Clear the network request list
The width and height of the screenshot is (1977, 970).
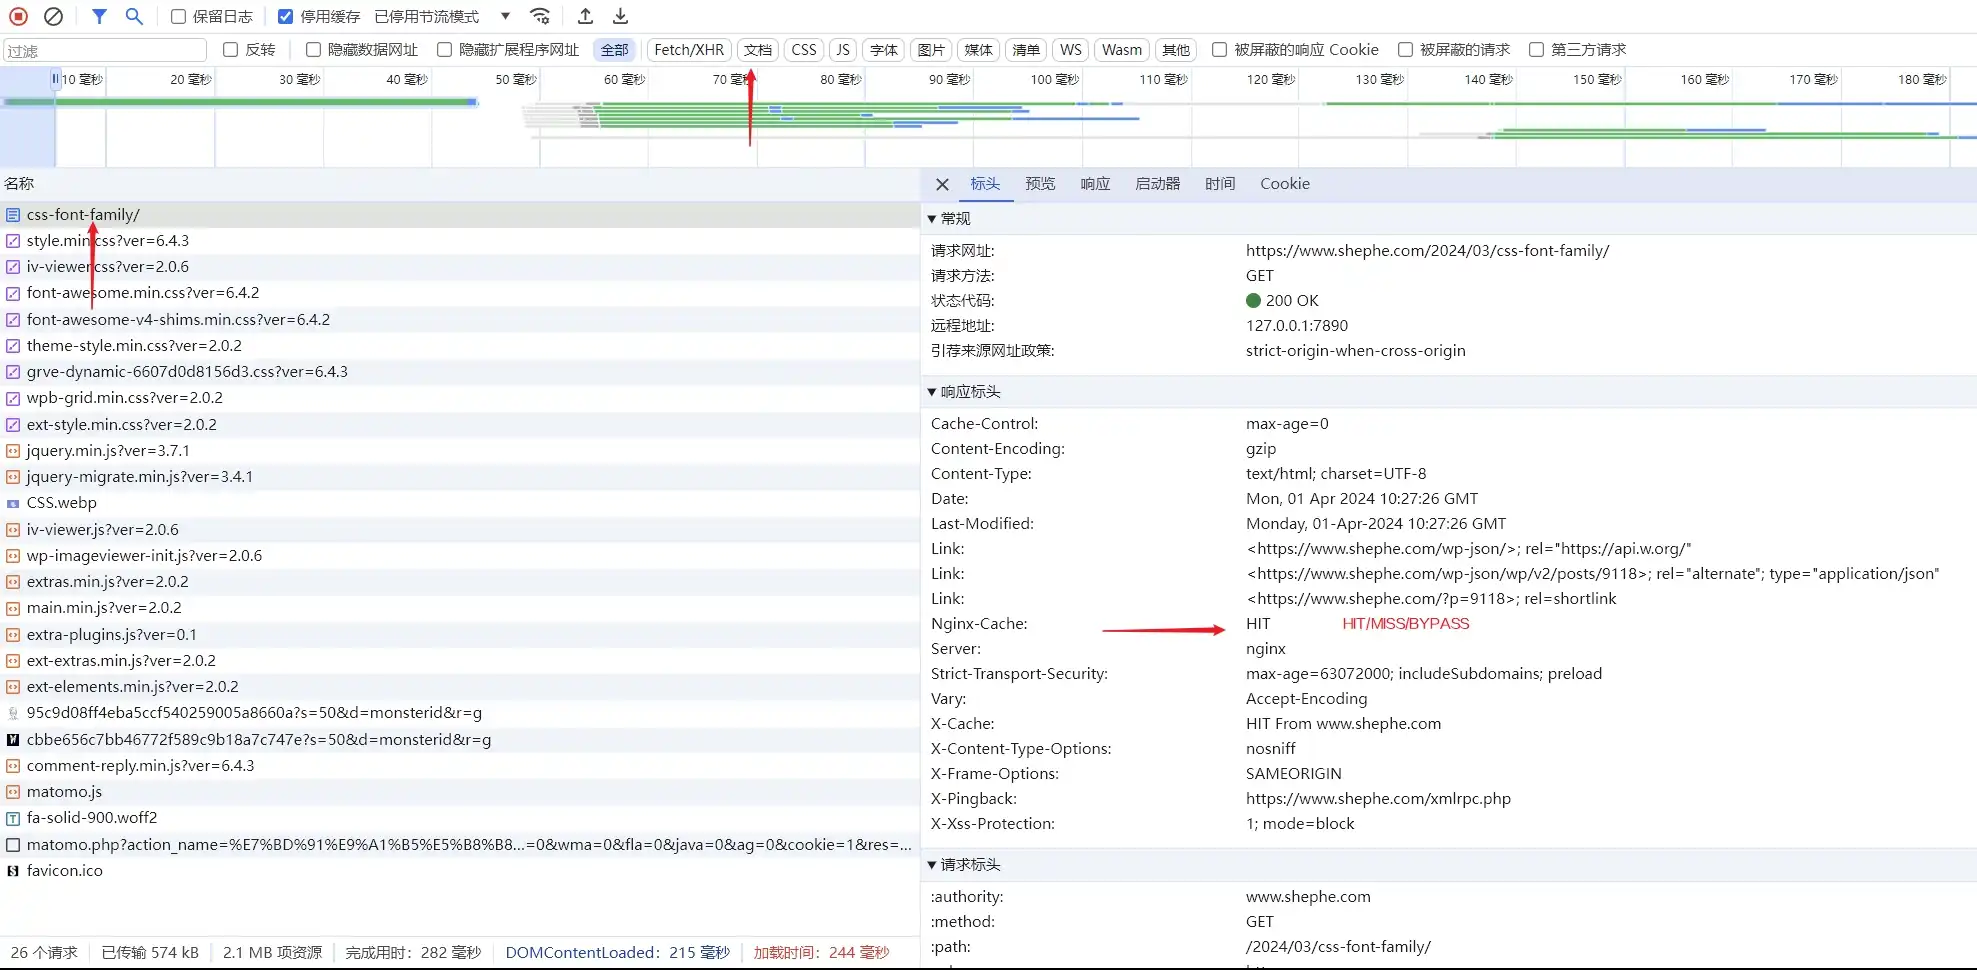[54, 16]
